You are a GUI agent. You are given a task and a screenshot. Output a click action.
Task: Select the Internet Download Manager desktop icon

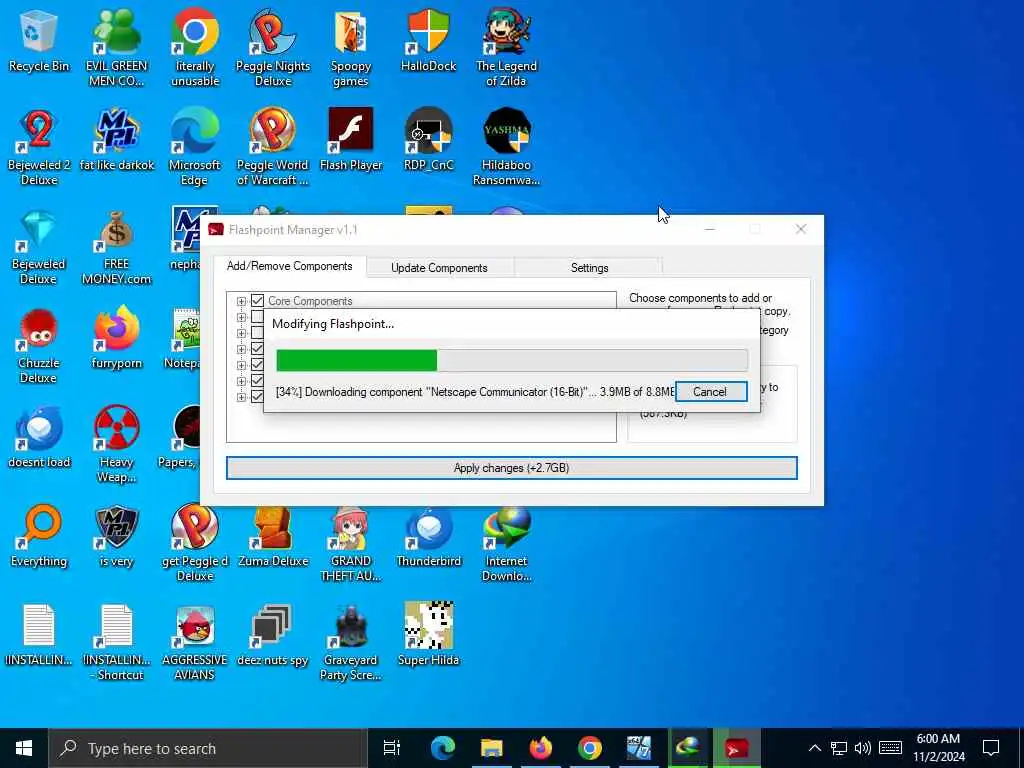pos(506,543)
